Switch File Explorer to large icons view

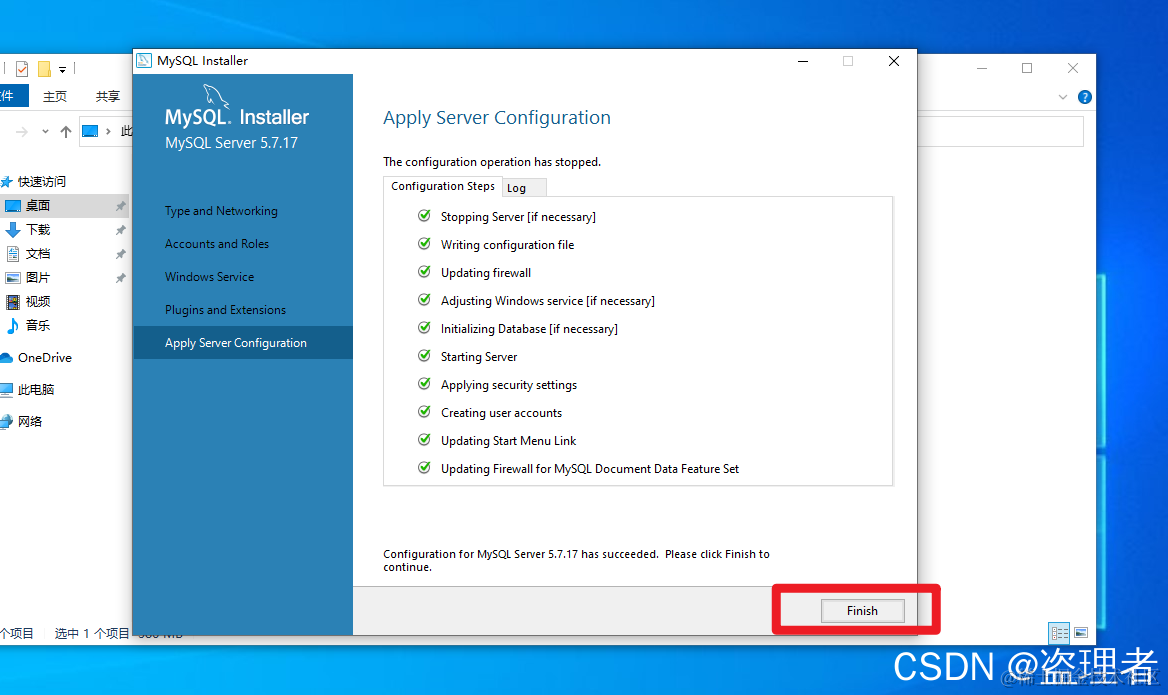coord(1081,633)
